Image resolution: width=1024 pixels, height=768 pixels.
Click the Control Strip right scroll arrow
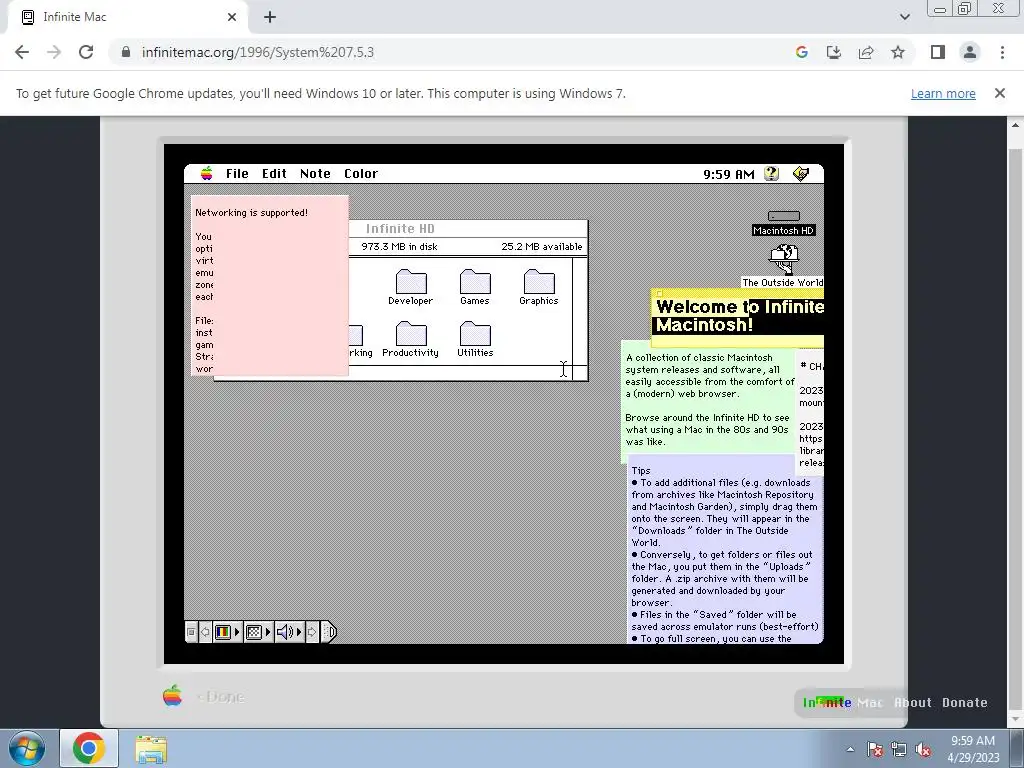pos(312,632)
